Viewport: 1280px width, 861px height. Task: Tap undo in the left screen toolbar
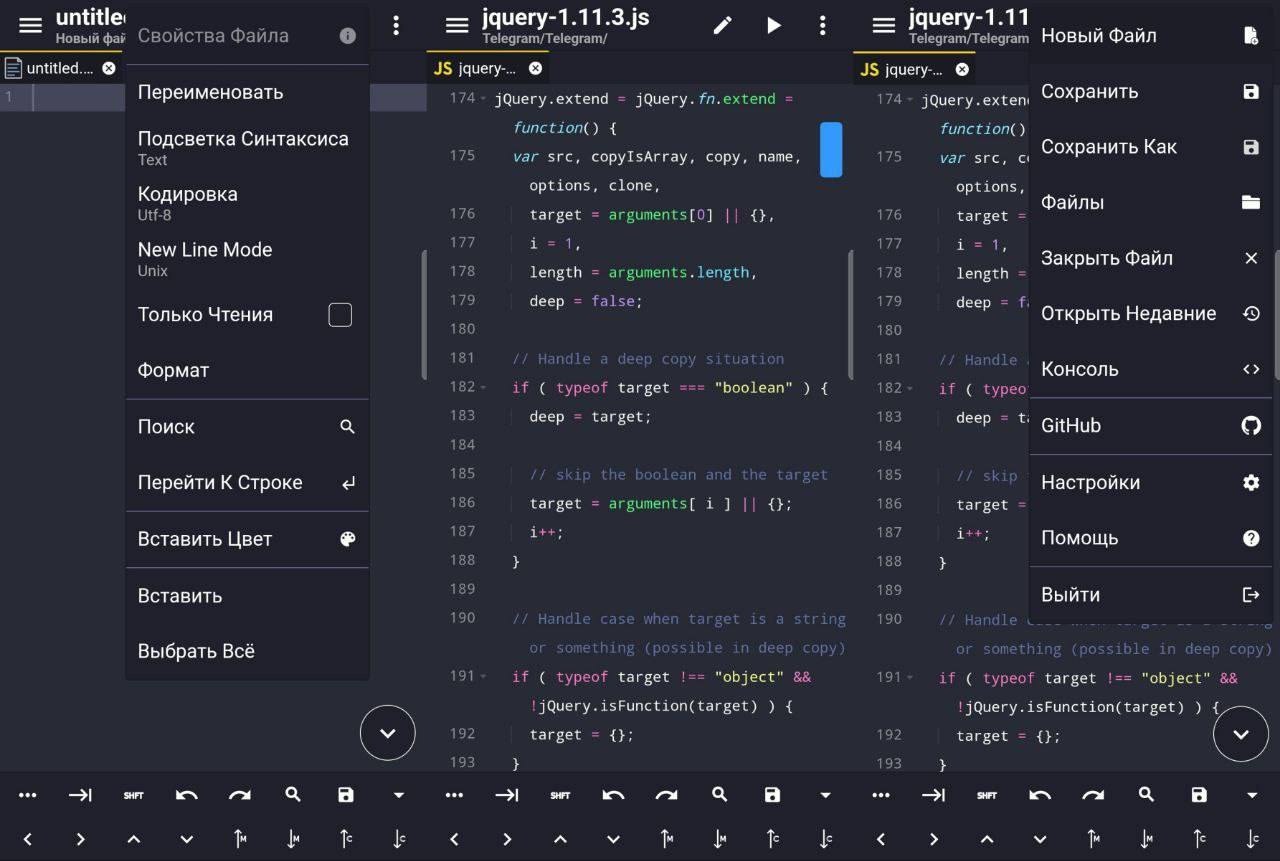click(x=187, y=796)
